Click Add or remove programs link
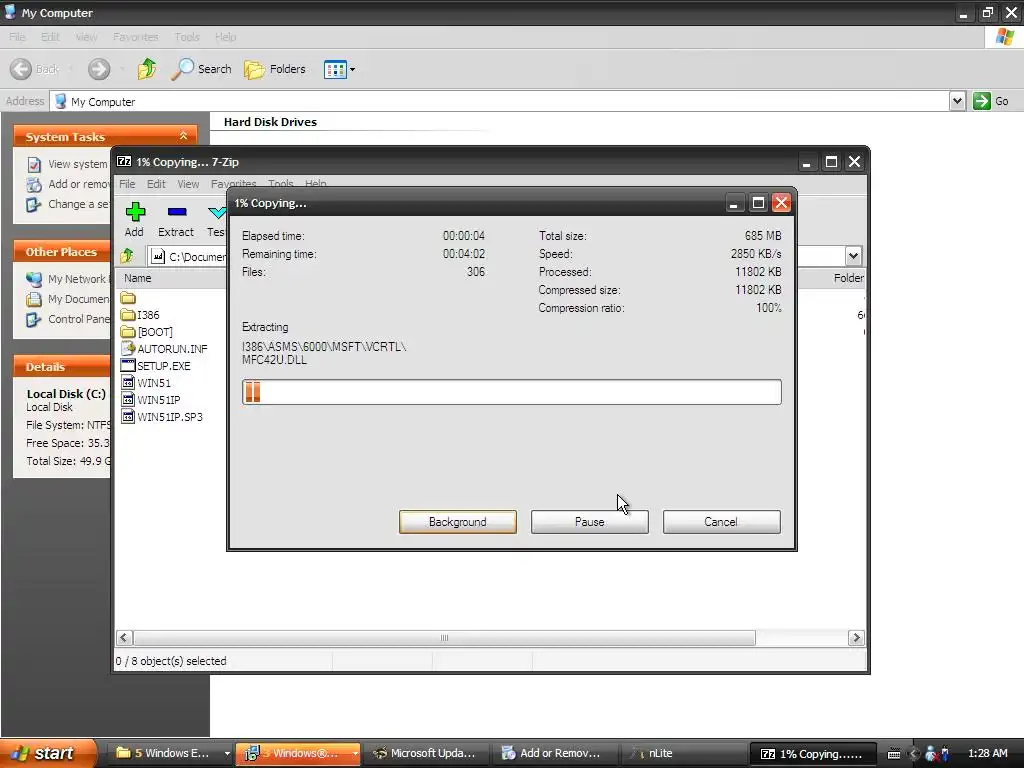Viewport: 1024px width, 768px height. pos(68,184)
